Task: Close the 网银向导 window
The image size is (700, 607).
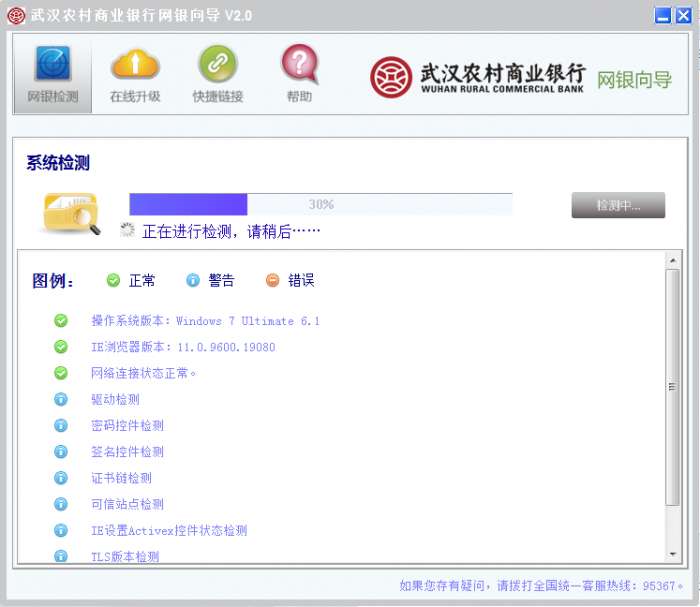Action: 683,16
